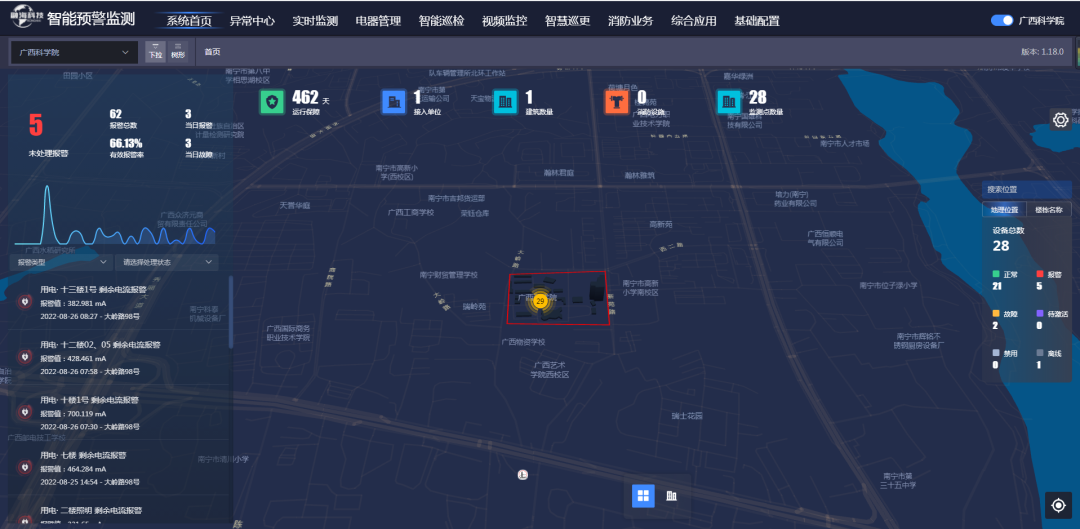Open the 综合应用 menu

click(x=694, y=21)
